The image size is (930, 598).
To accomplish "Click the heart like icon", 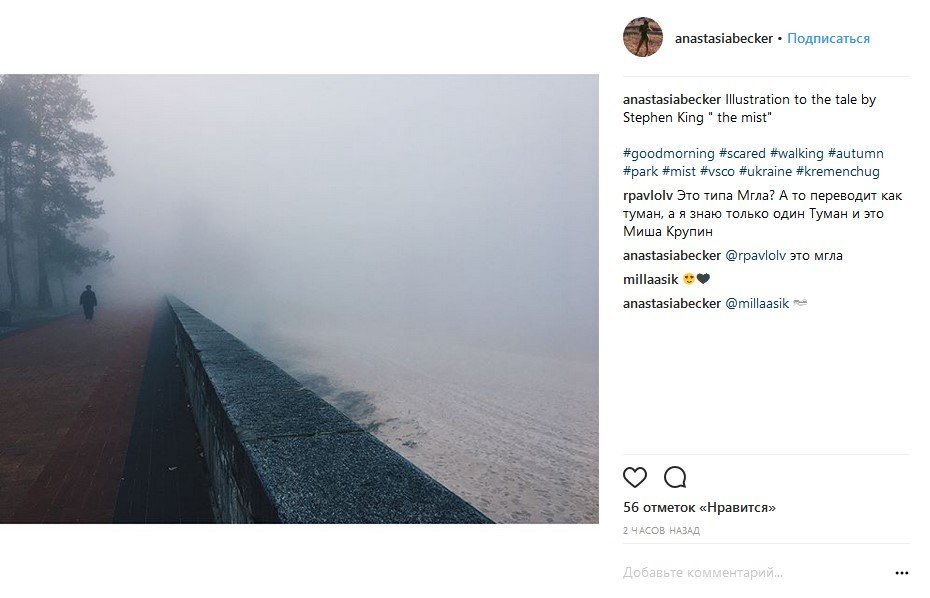I will (635, 477).
